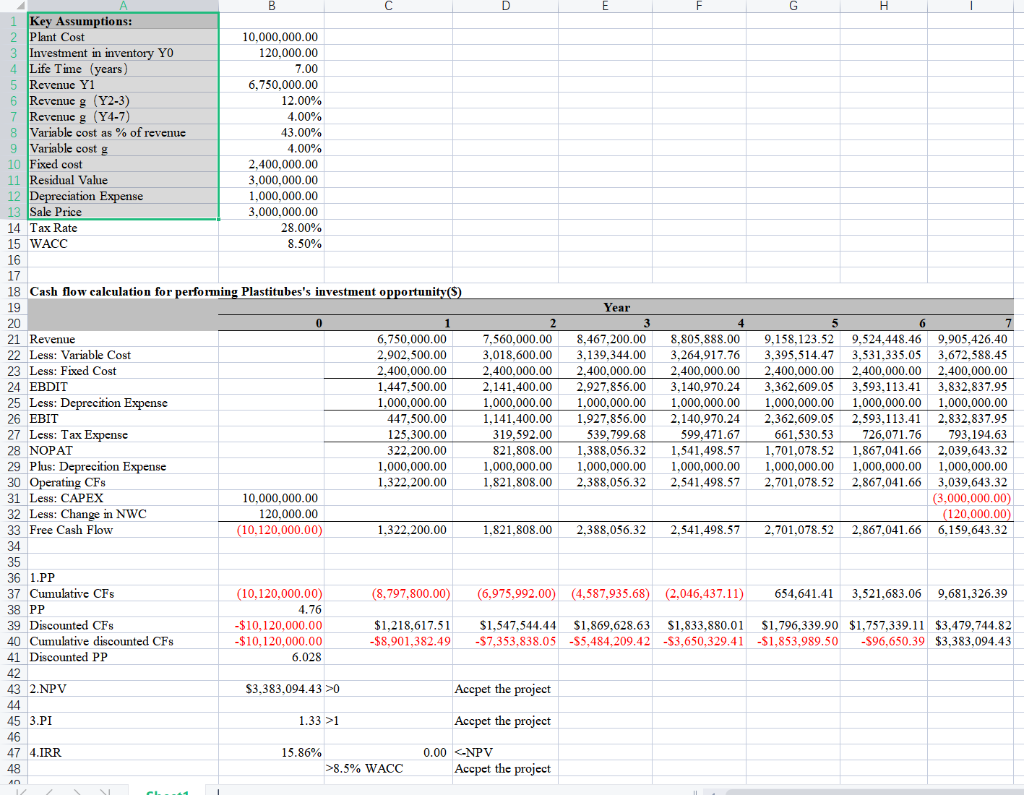Select Year 7 operating CF 3,039,643.32
The width and height of the screenshot is (1024, 795).
[x=970, y=483]
